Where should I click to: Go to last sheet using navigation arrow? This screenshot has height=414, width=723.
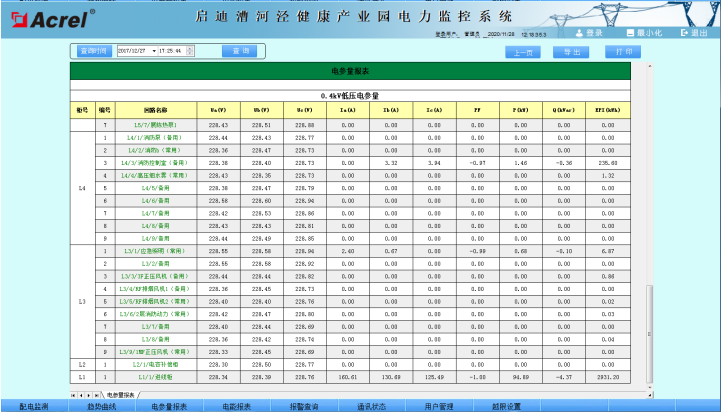tap(98, 396)
